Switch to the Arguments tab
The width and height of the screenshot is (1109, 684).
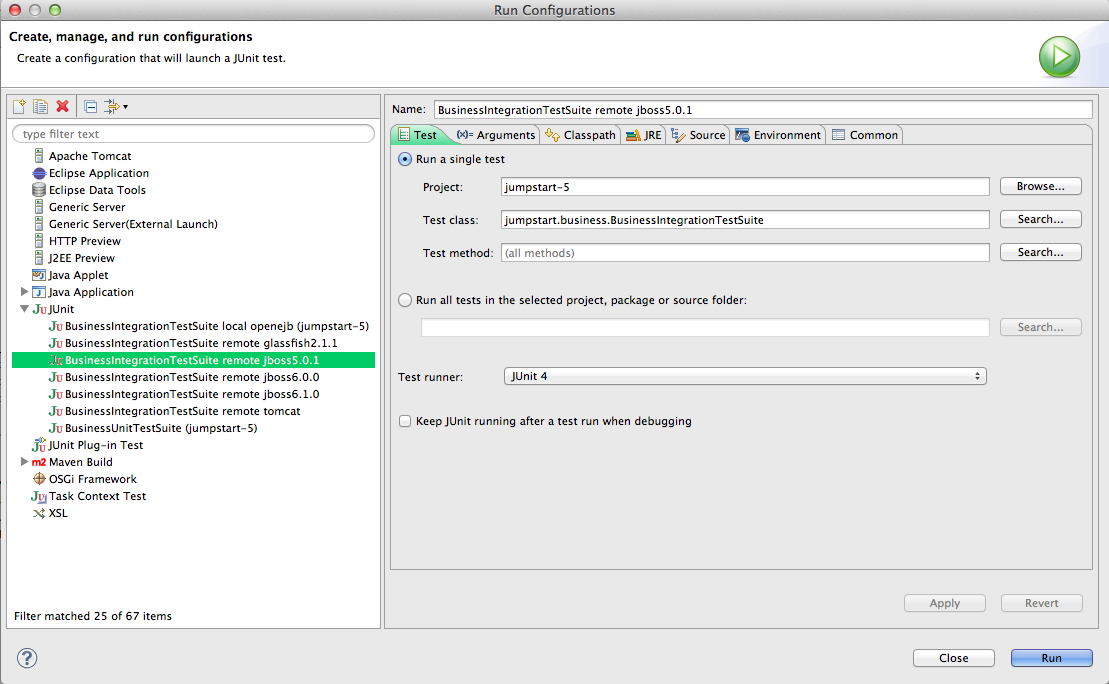pyautogui.click(x=496, y=134)
